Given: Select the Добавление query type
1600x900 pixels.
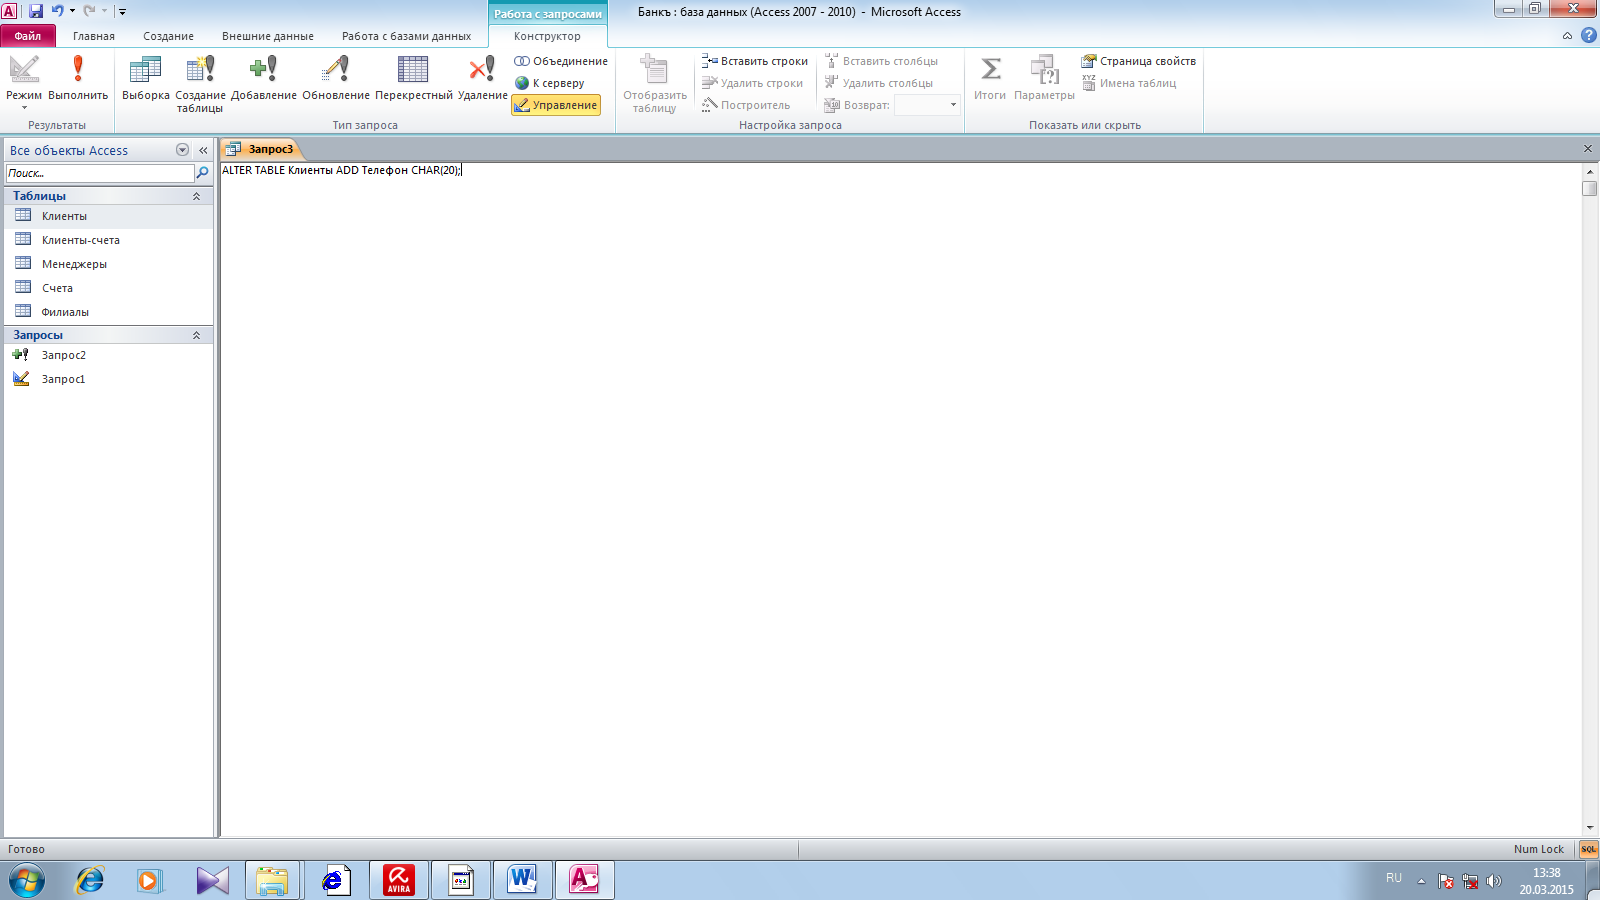Looking at the screenshot, I should (x=264, y=79).
